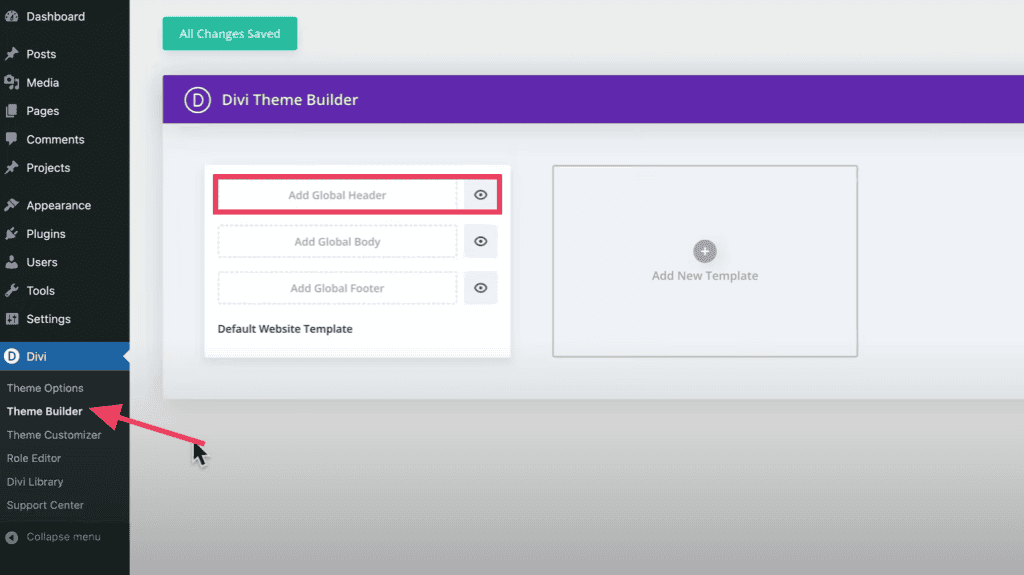Click Collapse menu label
This screenshot has width=1024, height=575.
63,537
